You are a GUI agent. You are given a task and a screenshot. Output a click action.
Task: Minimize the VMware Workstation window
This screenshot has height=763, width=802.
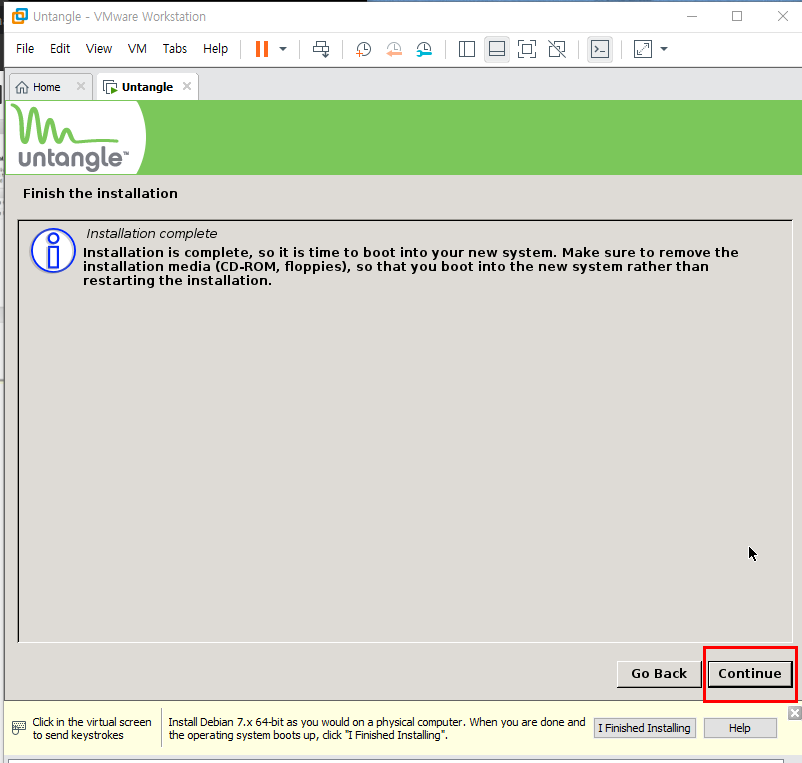tap(692, 16)
